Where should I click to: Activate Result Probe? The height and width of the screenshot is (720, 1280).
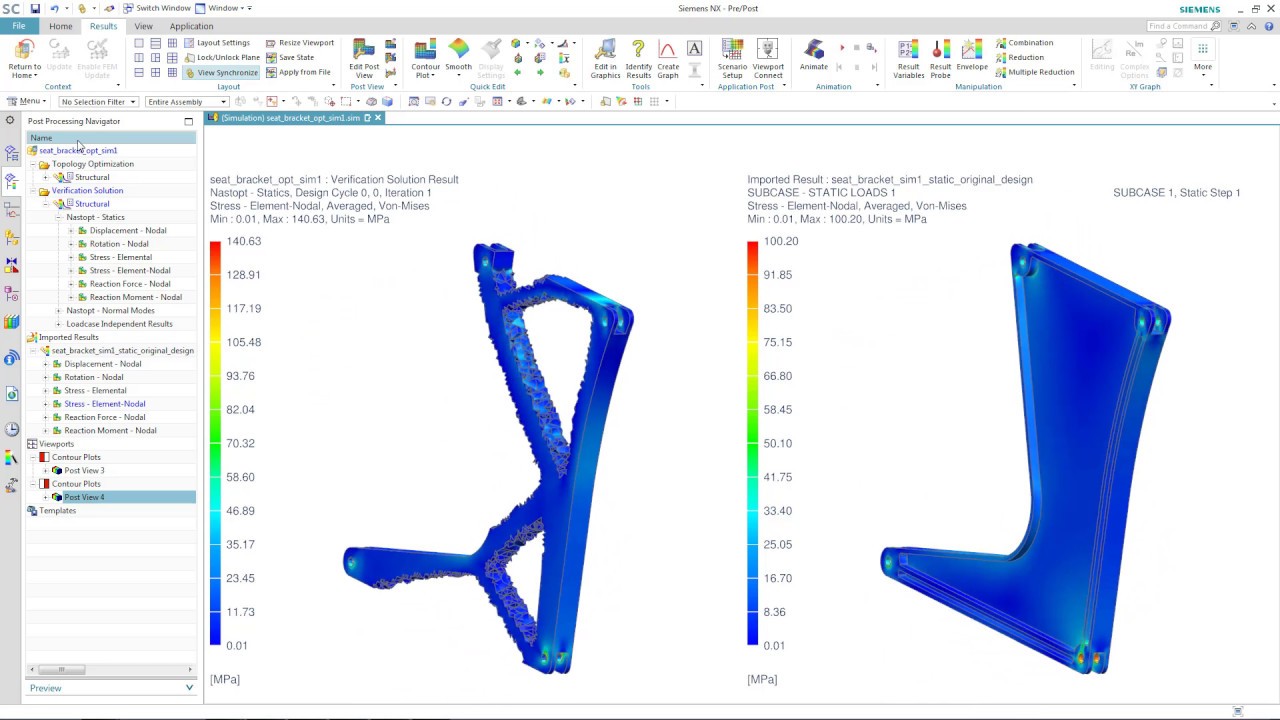940,59
